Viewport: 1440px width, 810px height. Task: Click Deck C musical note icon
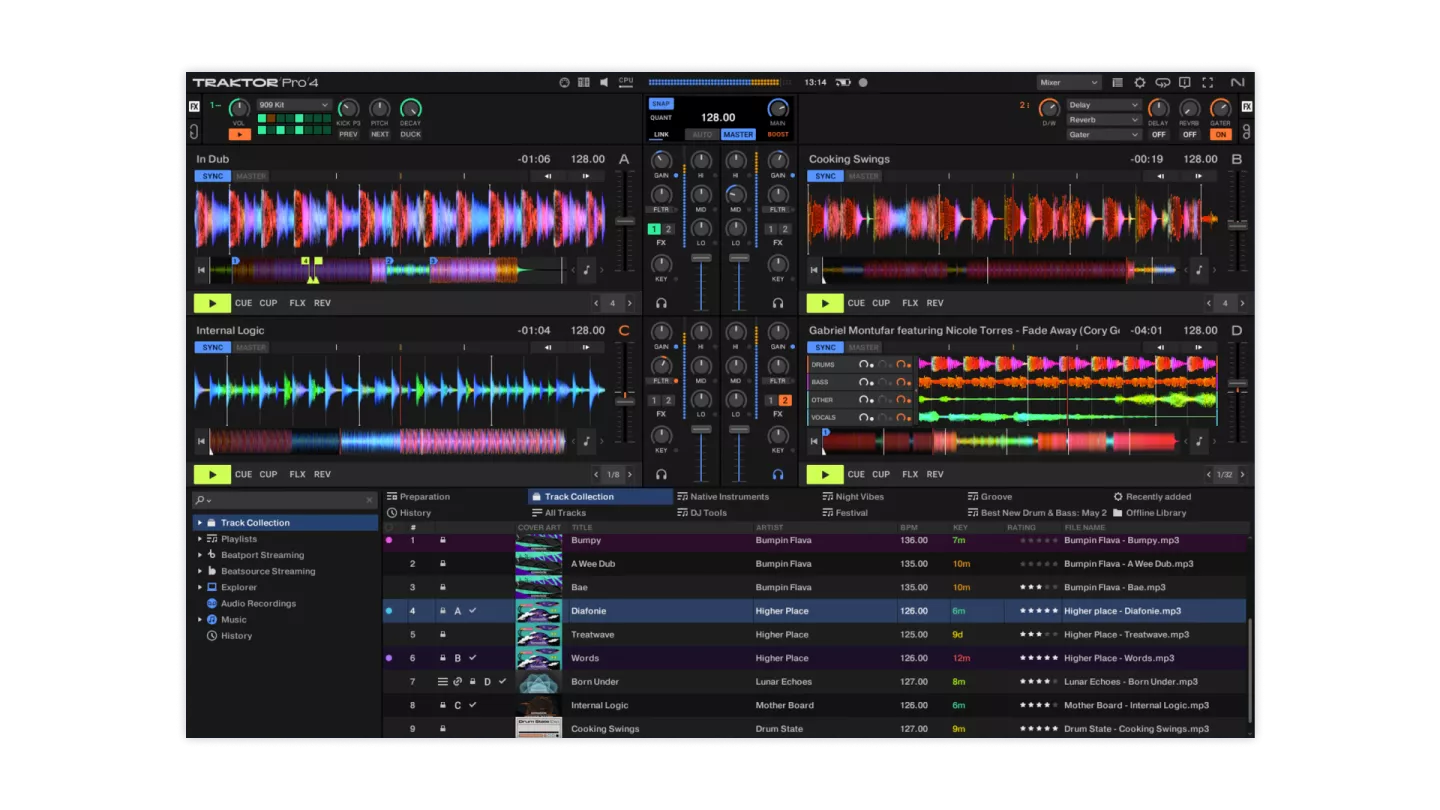(x=587, y=440)
